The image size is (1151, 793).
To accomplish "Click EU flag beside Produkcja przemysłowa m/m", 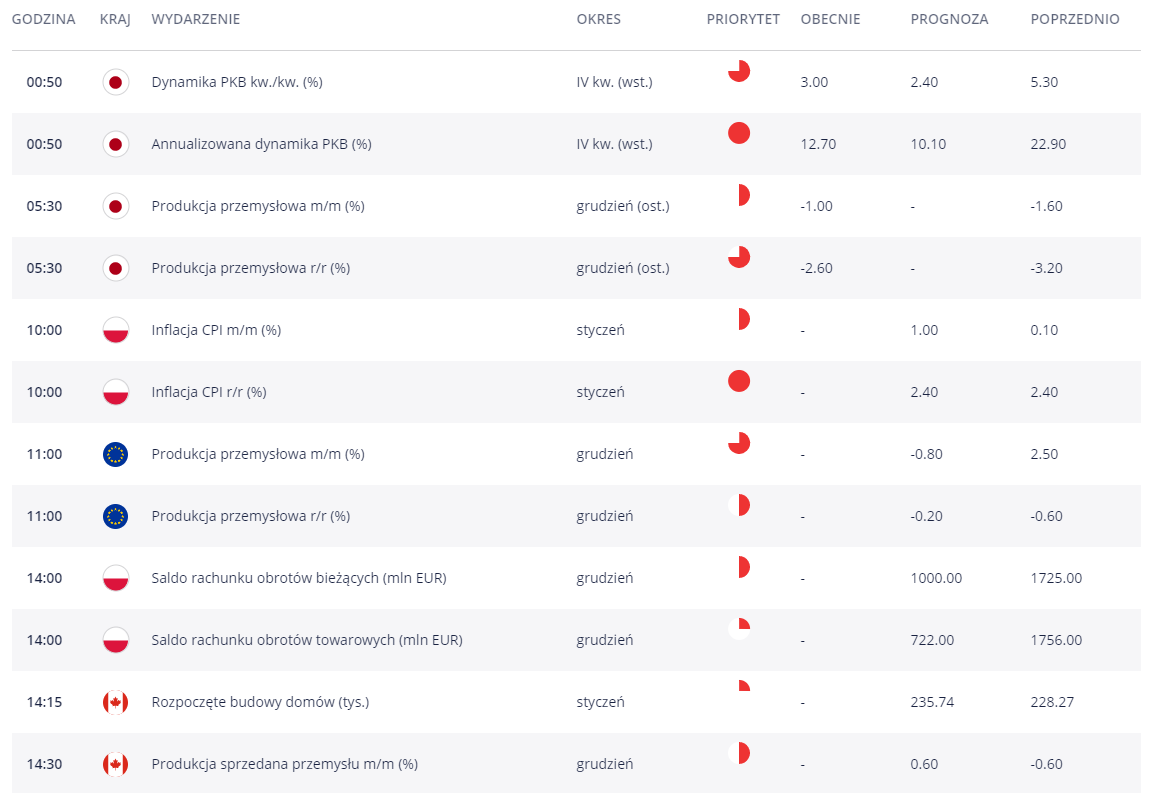I will [x=115, y=454].
